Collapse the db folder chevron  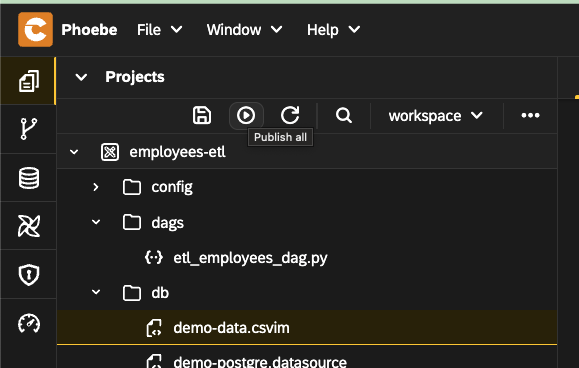96,292
